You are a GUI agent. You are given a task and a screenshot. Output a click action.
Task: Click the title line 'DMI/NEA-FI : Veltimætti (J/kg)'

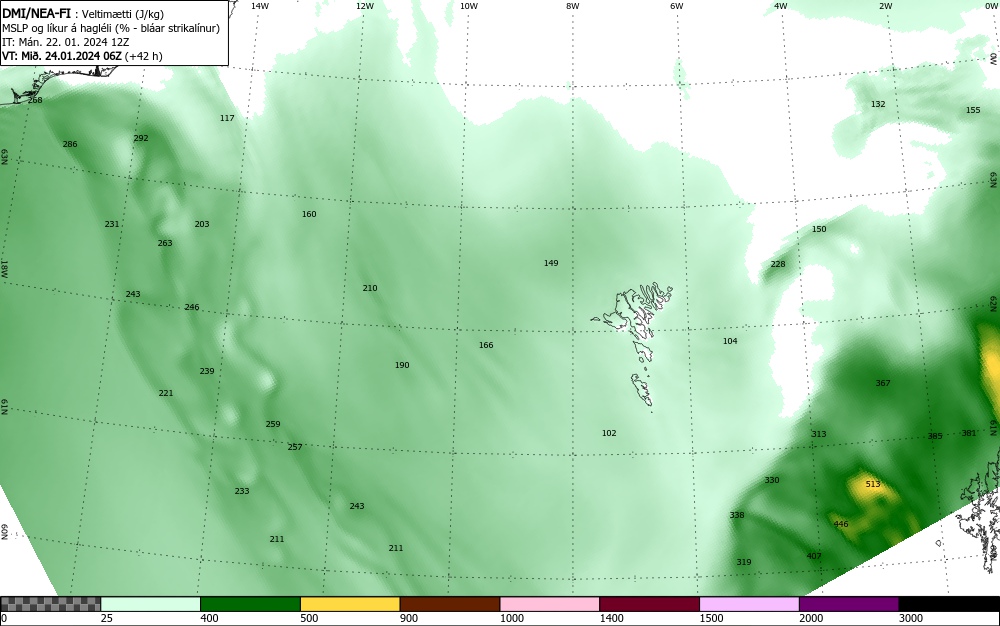[x=83, y=14]
